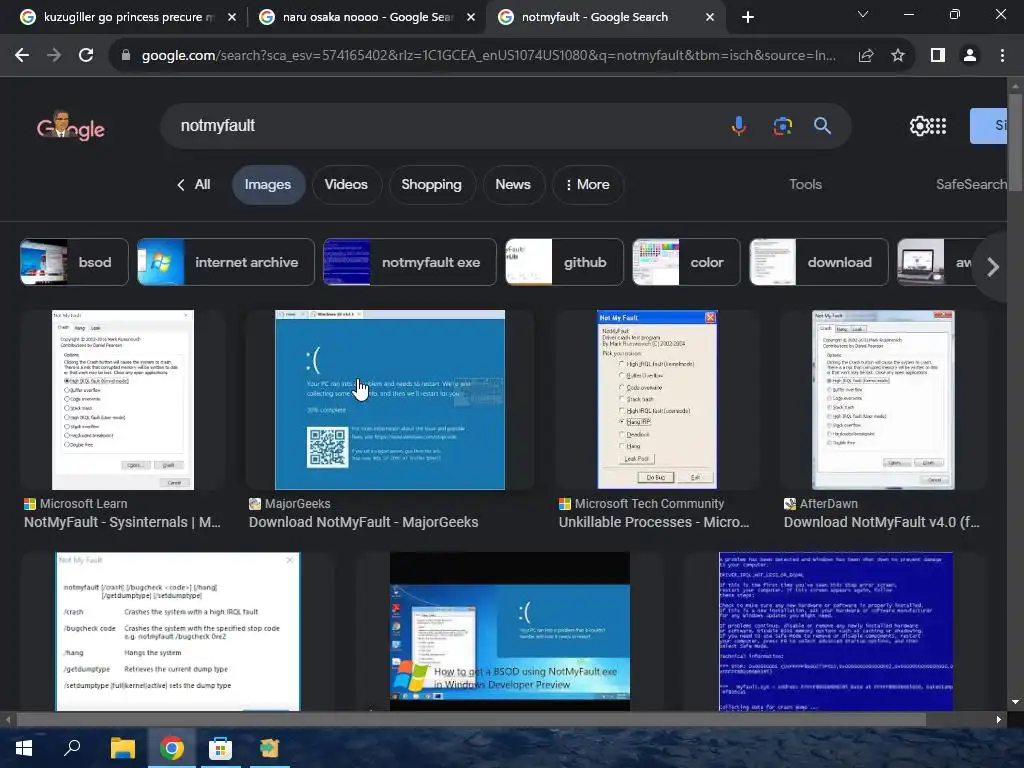This screenshot has height=768, width=1024.
Task: Open the notmyfault command usage thumbnail
Action: 178,632
